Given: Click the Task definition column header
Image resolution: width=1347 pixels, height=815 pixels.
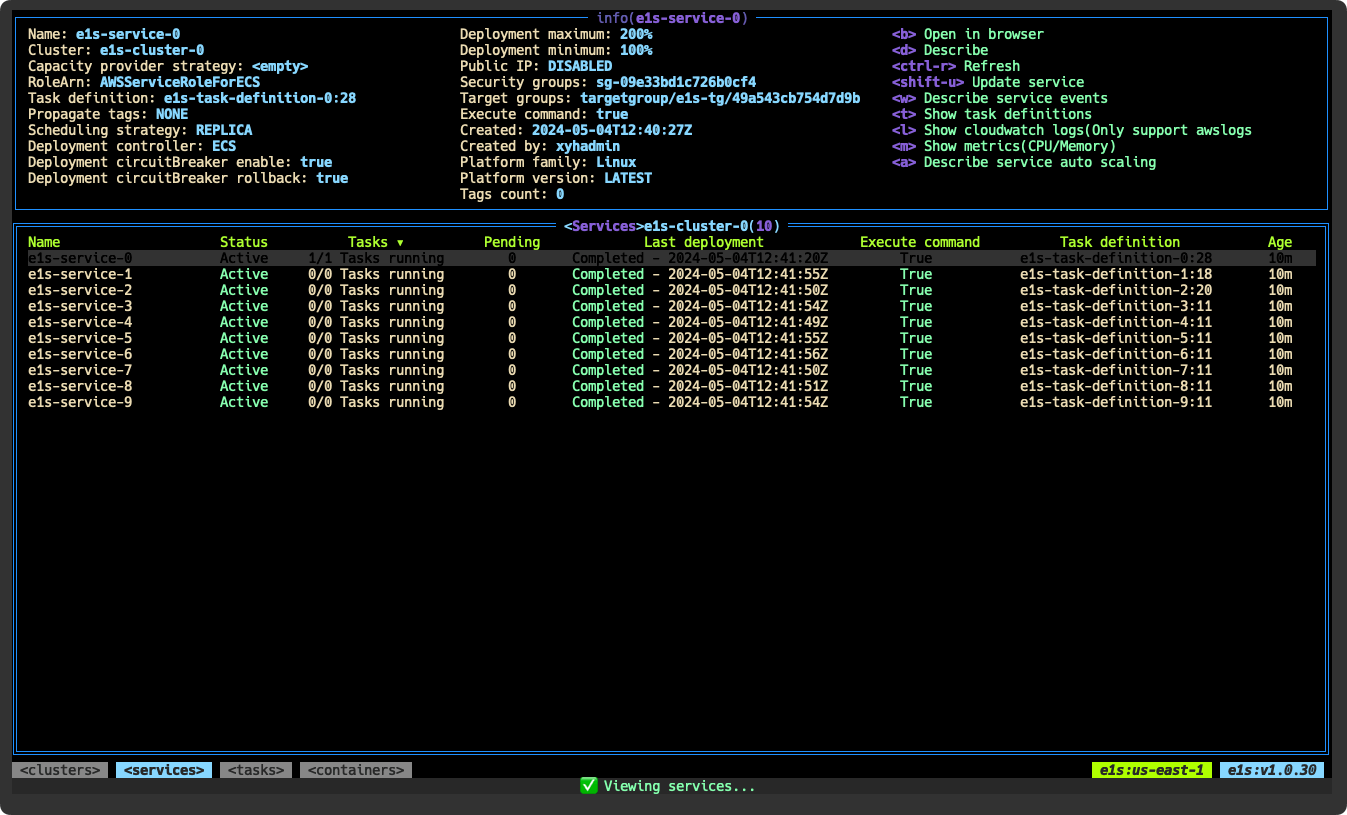Looking at the screenshot, I should [x=1120, y=242].
